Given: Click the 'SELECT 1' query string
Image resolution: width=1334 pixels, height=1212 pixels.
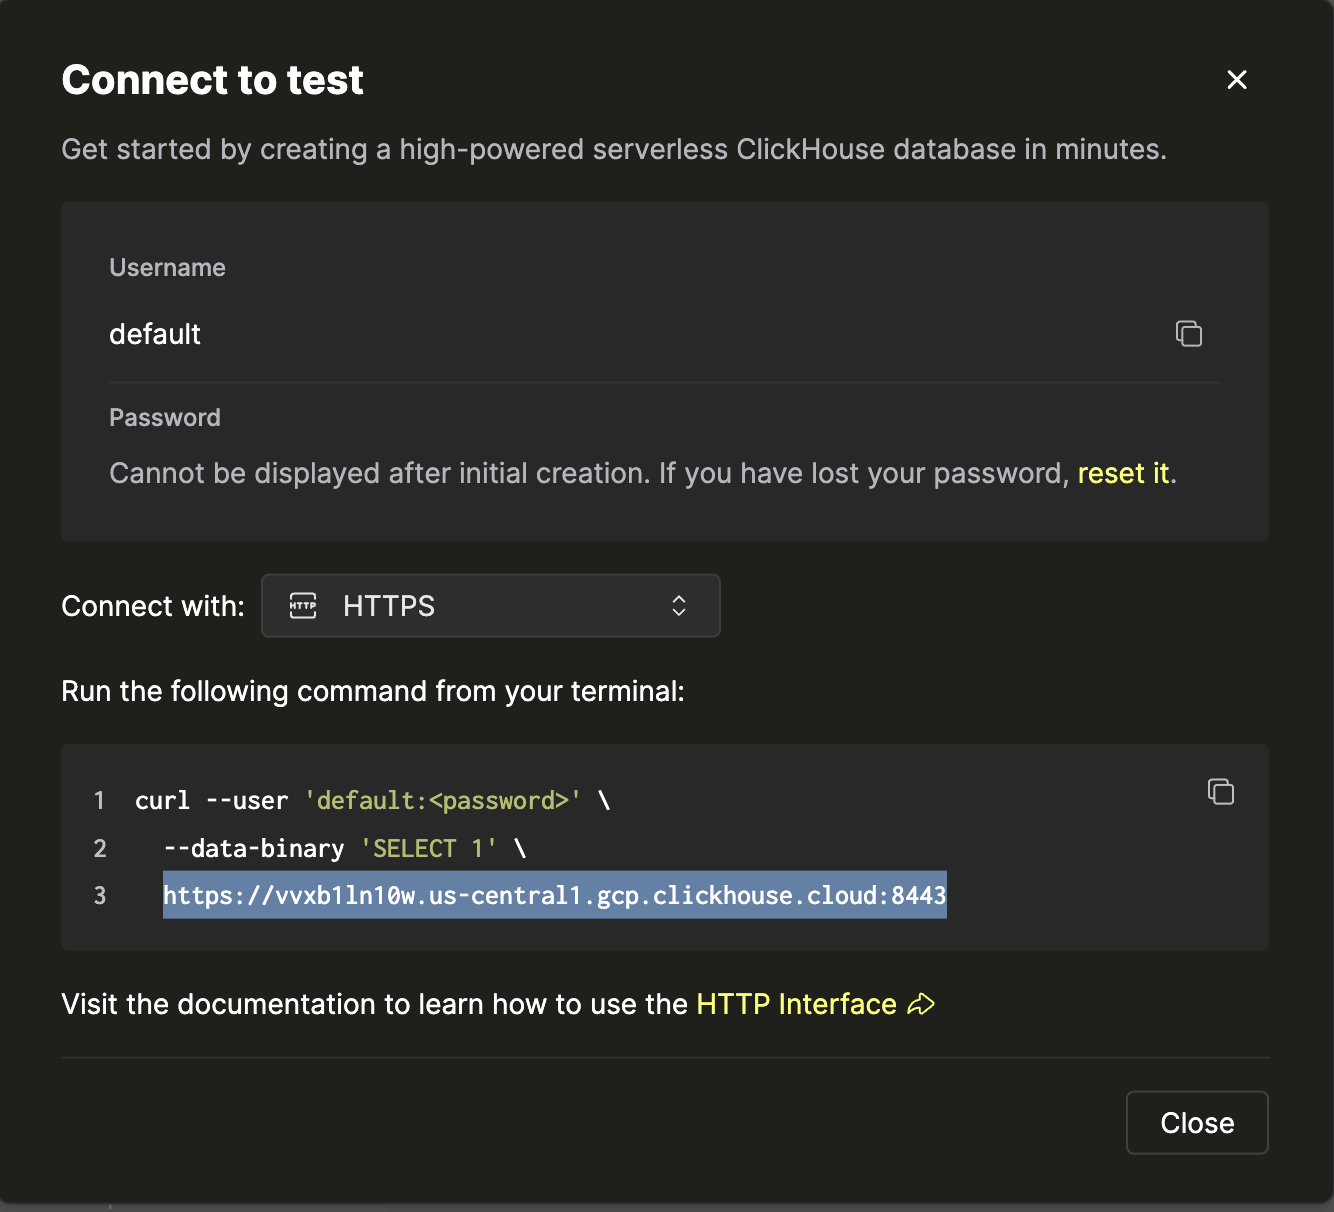Looking at the screenshot, I should click(x=428, y=849).
